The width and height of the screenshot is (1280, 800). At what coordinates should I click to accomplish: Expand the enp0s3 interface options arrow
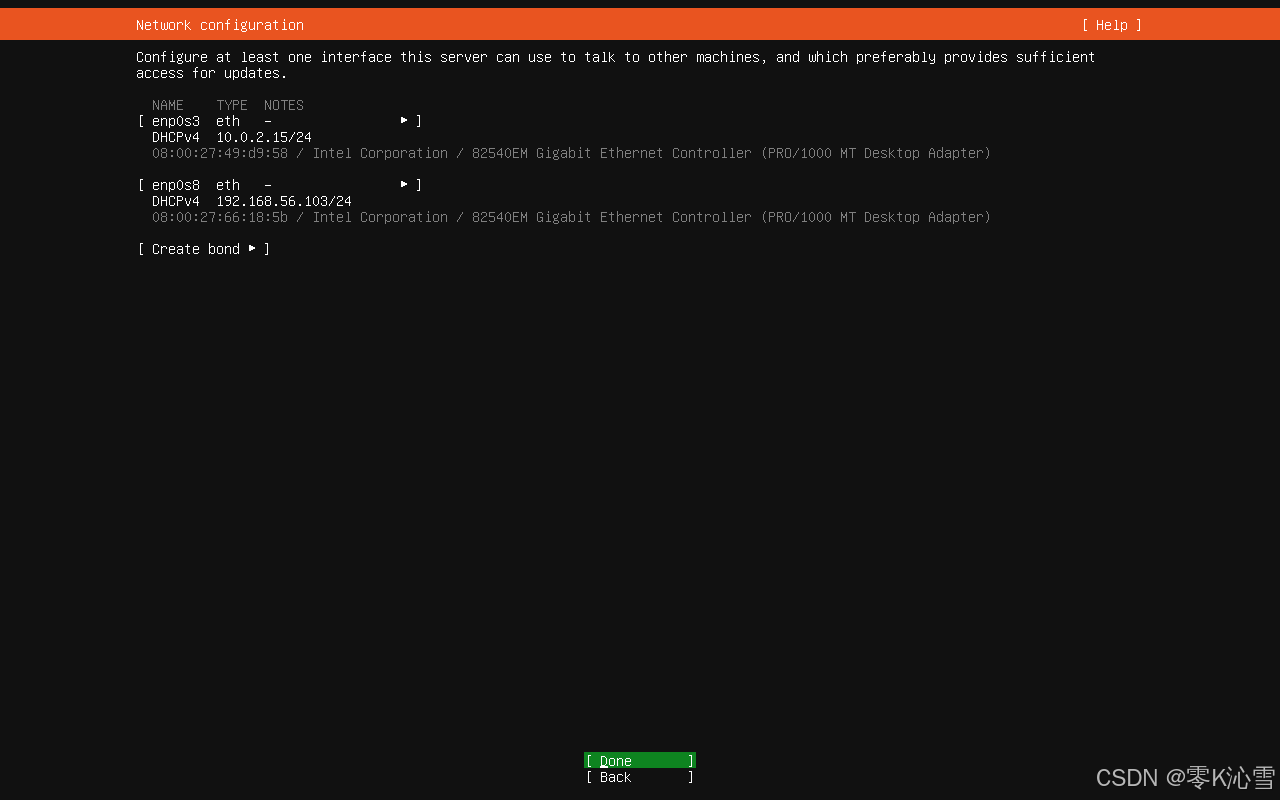tap(404, 121)
